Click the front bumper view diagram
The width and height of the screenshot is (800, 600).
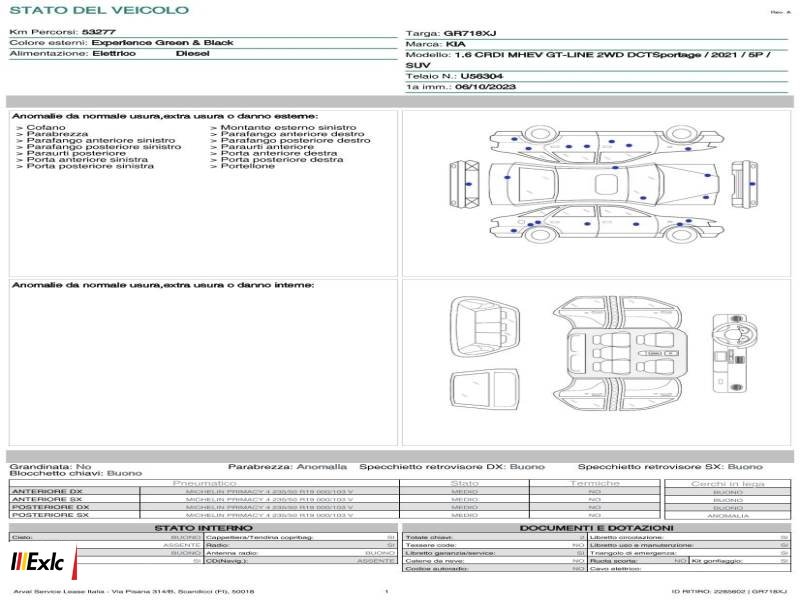click(x=466, y=184)
